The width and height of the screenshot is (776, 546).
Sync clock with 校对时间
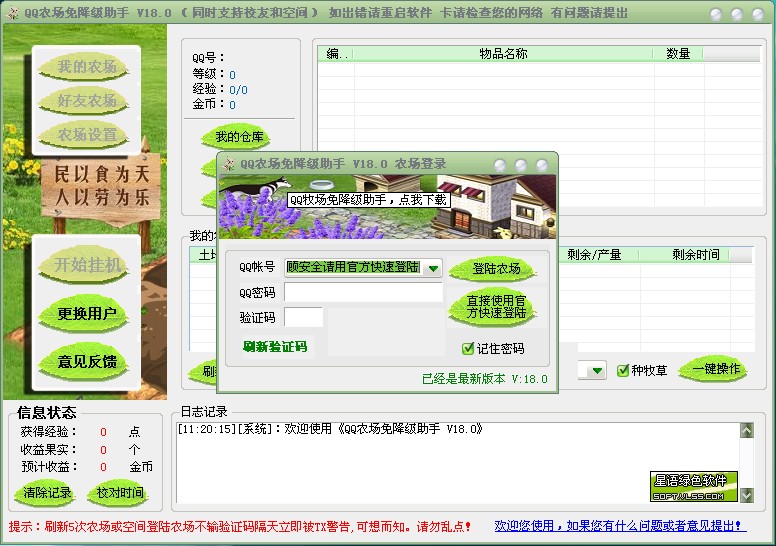[x=119, y=493]
